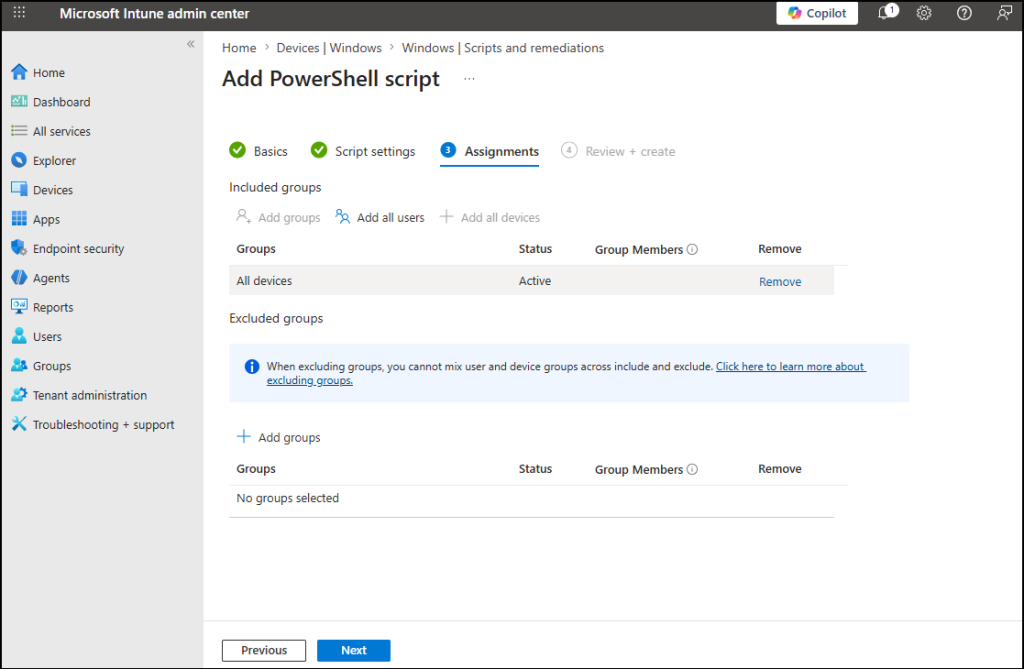This screenshot has height=669, width=1024.
Task: Click the Next button
Action: tap(354, 650)
